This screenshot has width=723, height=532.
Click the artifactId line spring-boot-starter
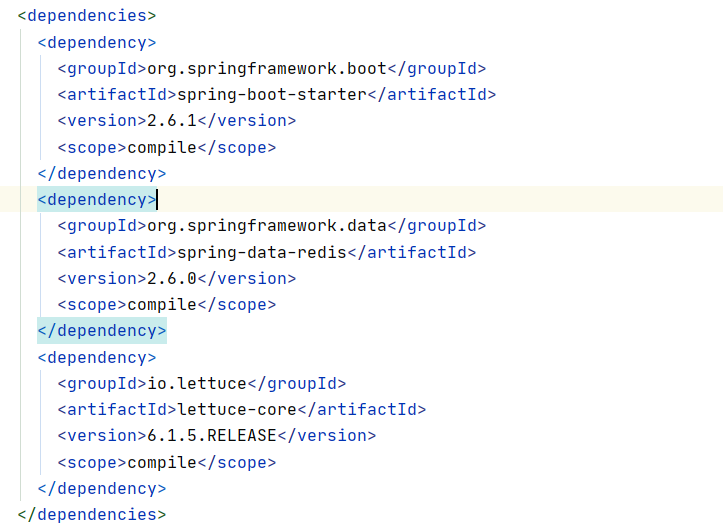pos(277,95)
